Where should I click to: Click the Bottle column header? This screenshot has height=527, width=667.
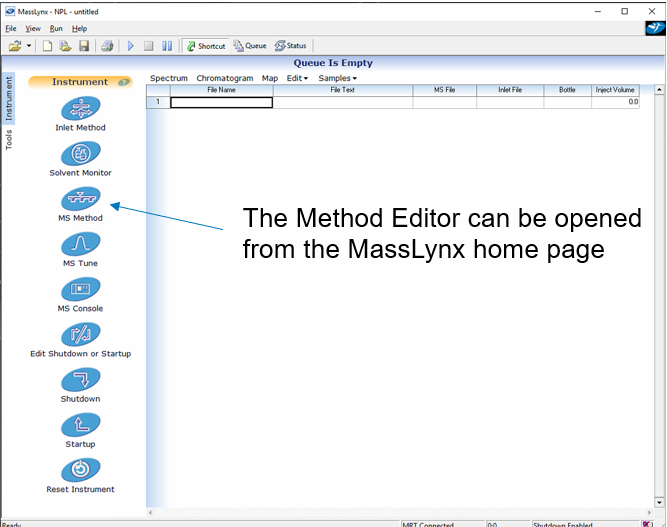(x=567, y=90)
